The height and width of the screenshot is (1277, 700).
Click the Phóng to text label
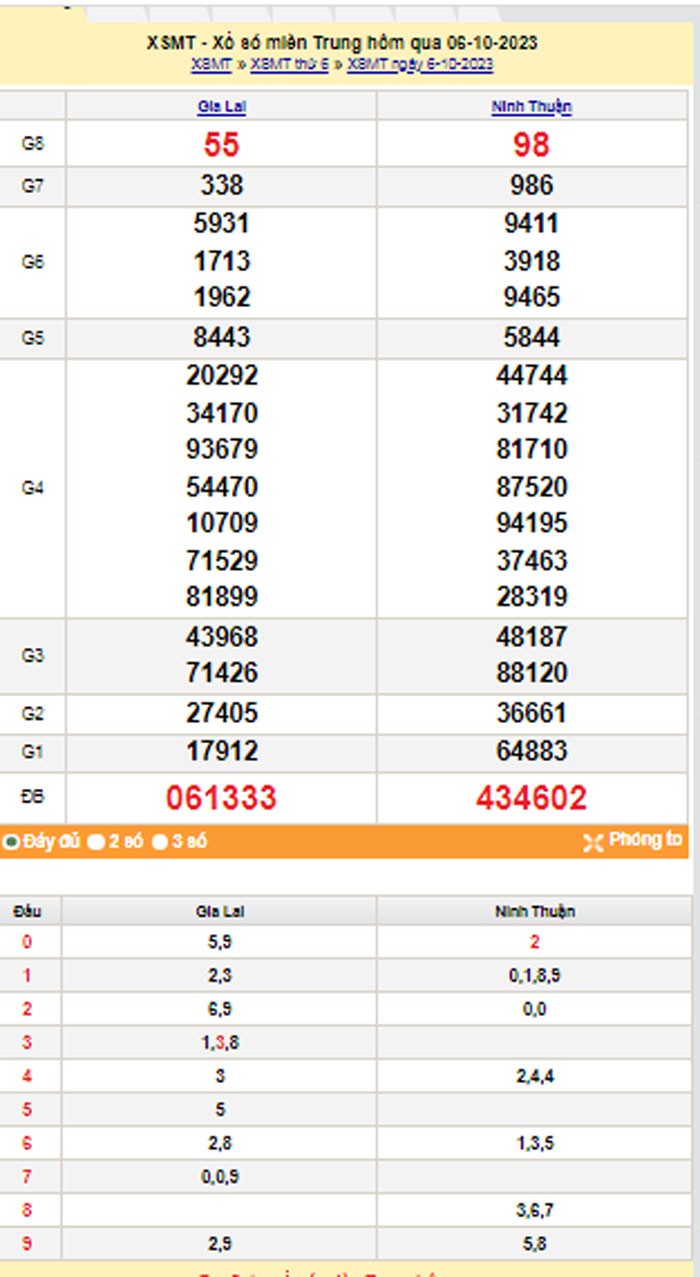pyautogui.click(x=645, y=840)
